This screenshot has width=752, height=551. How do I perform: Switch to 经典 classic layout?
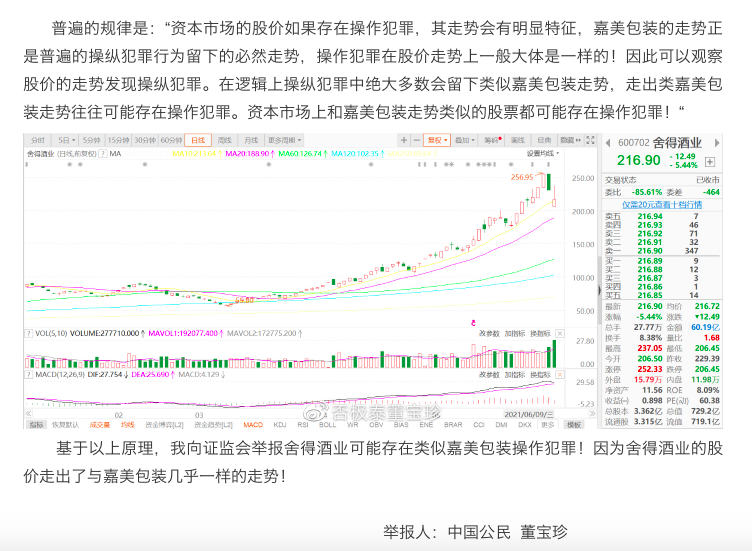point(544,140)
